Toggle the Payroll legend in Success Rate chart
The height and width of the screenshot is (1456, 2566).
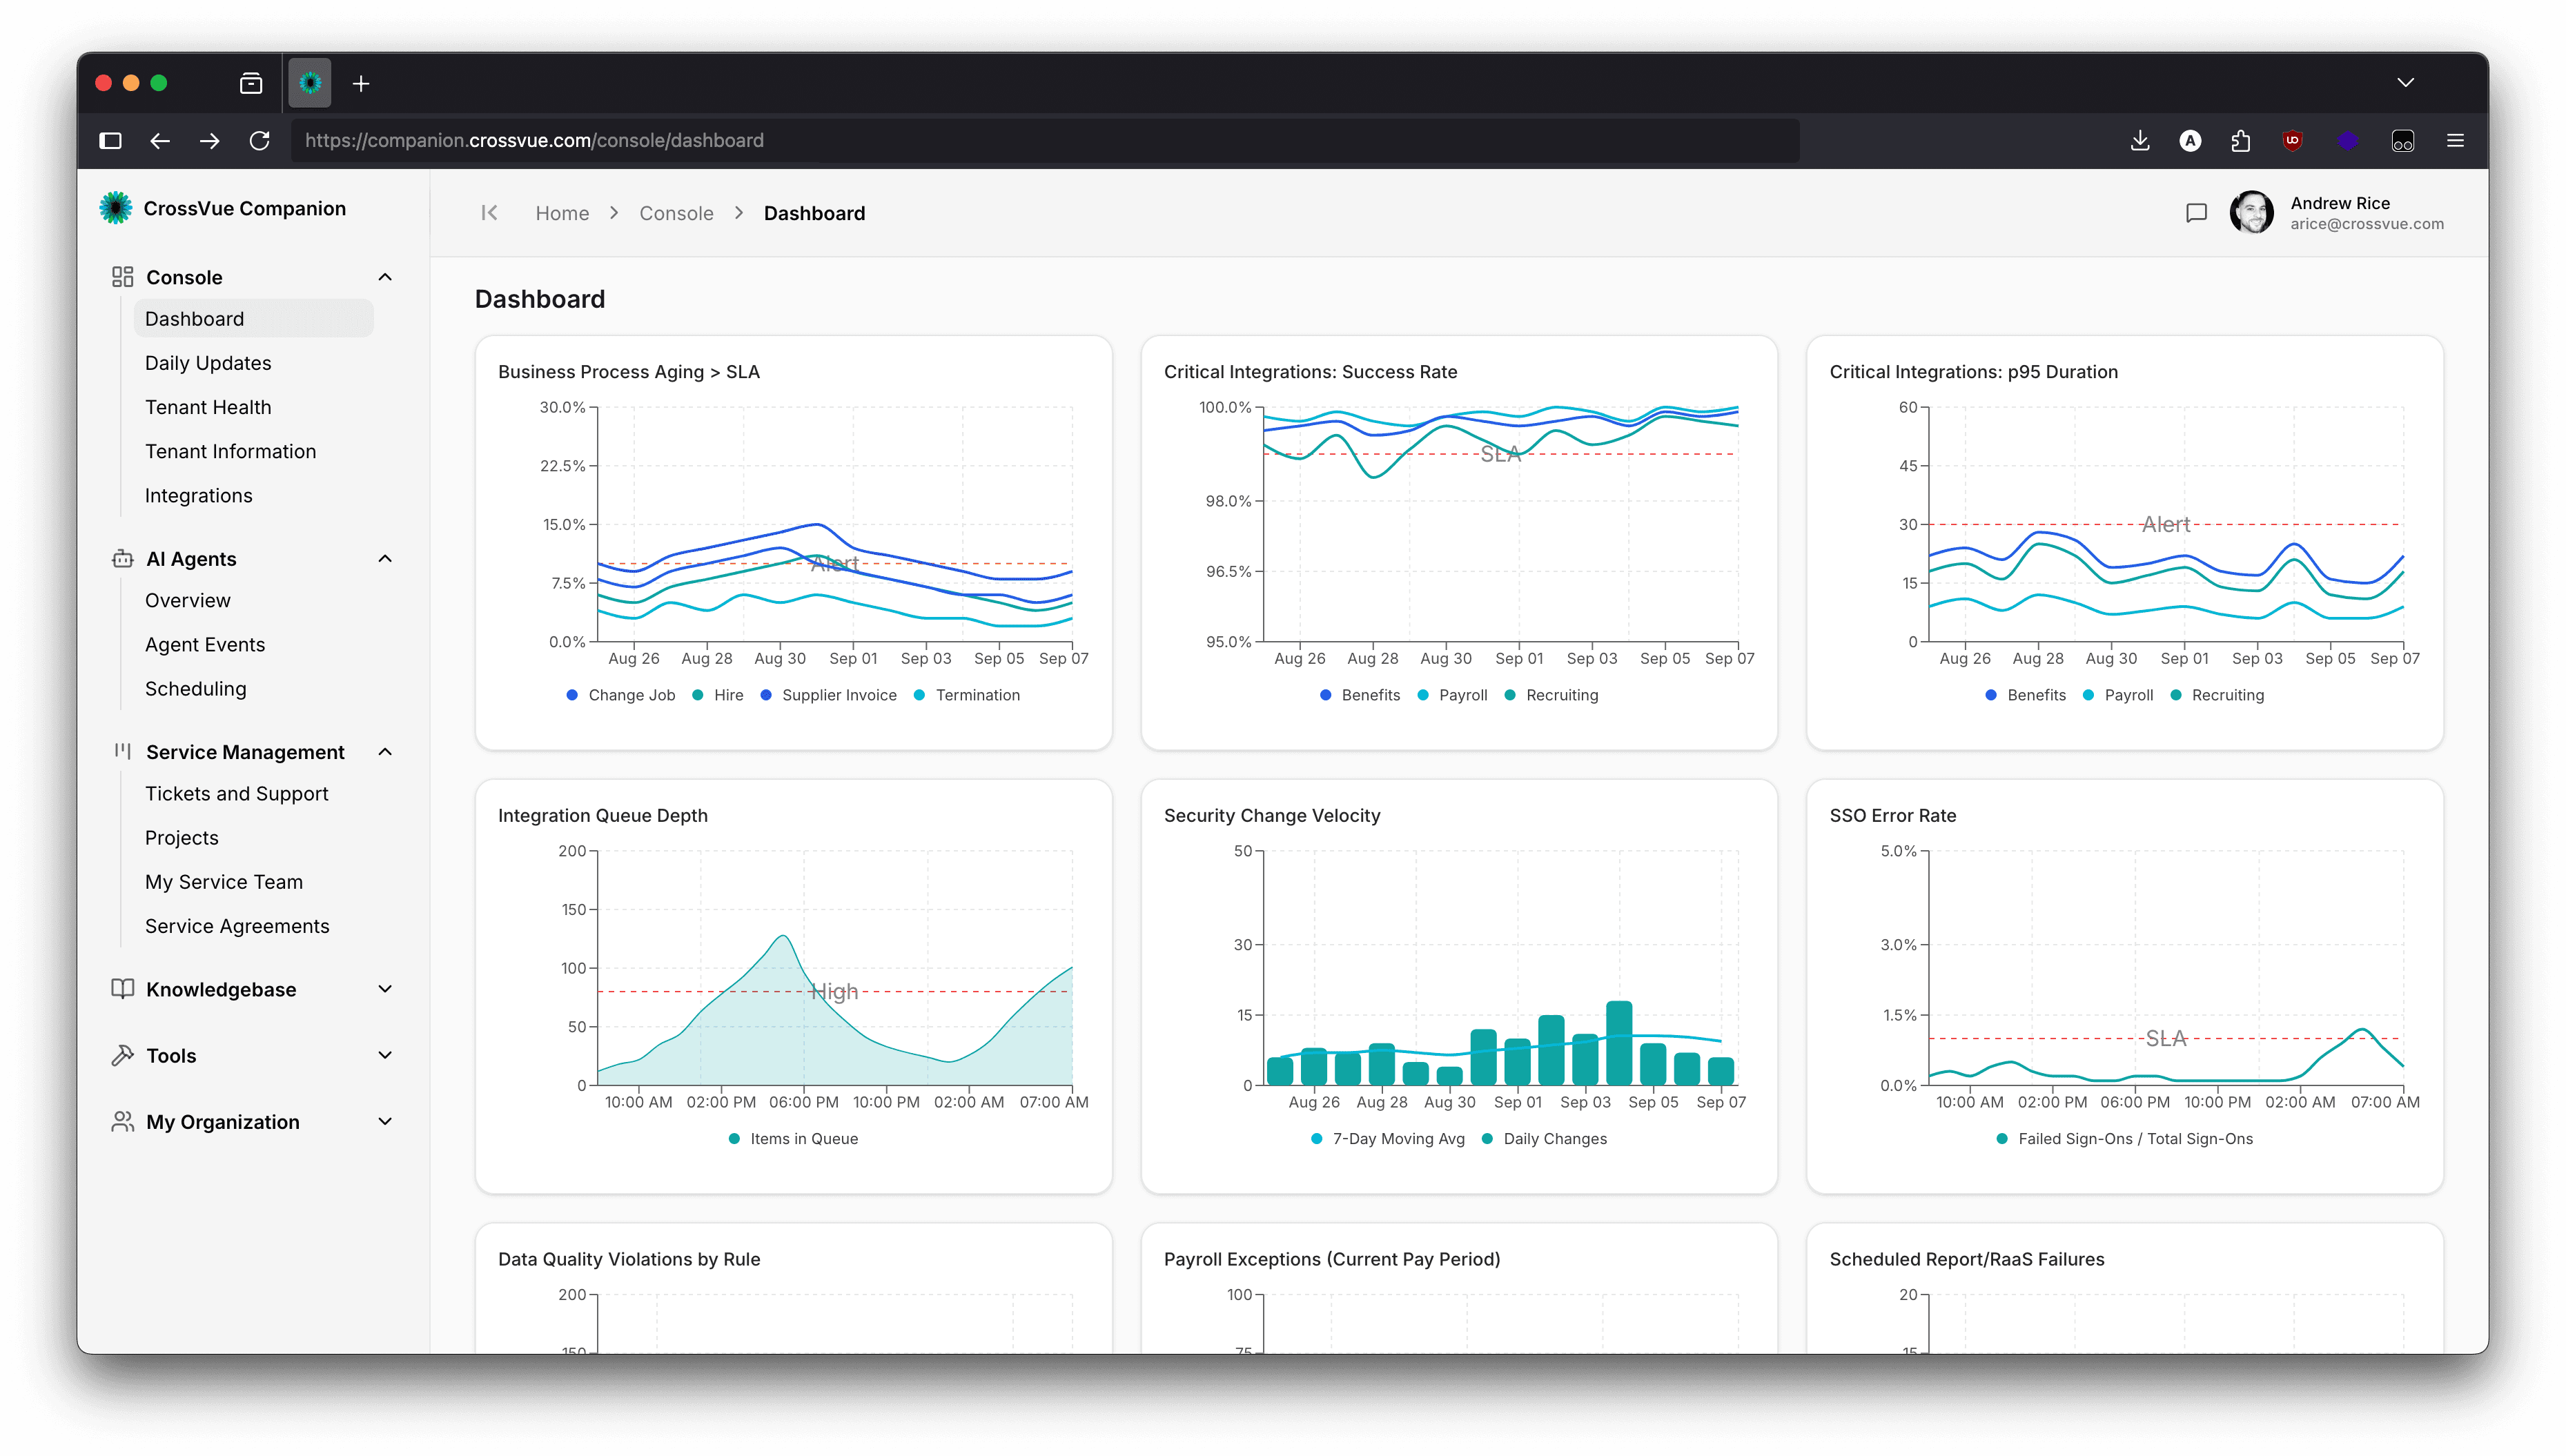(1462, 695)
